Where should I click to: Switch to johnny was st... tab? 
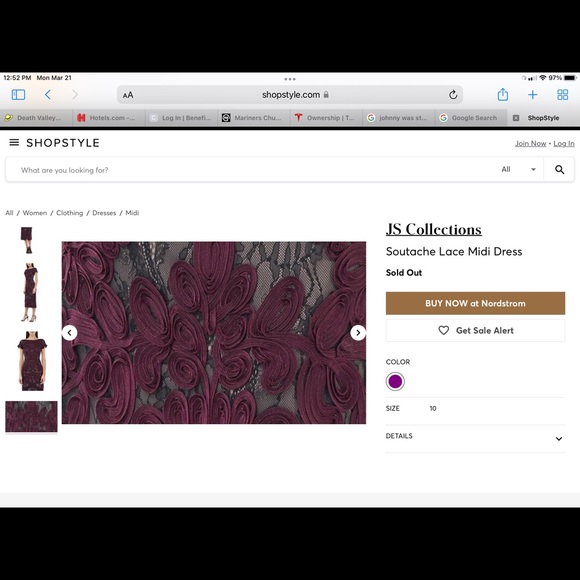(399, 118)
